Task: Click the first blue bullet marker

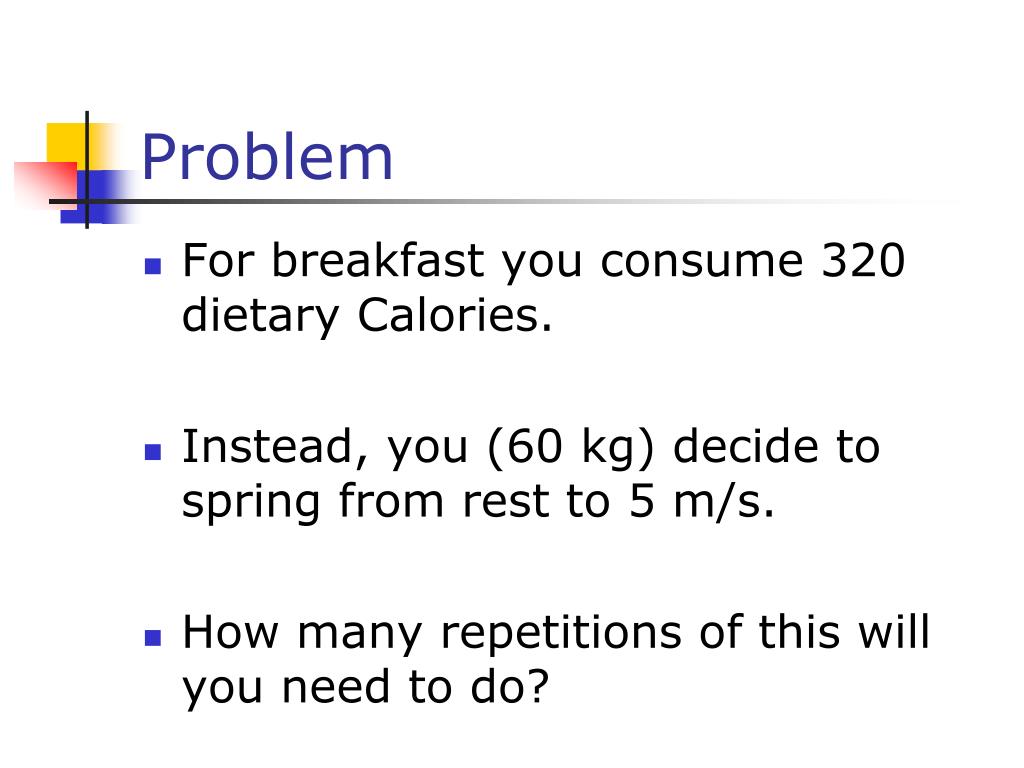Action: click(153, 266)
